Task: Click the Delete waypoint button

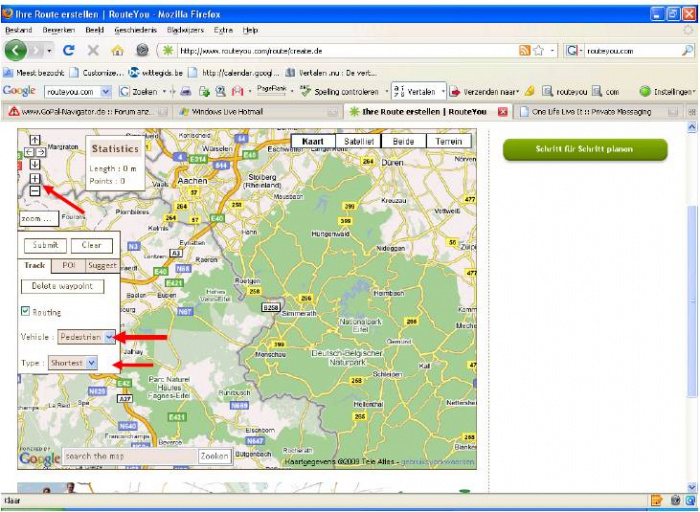Action: coord(62,286)
